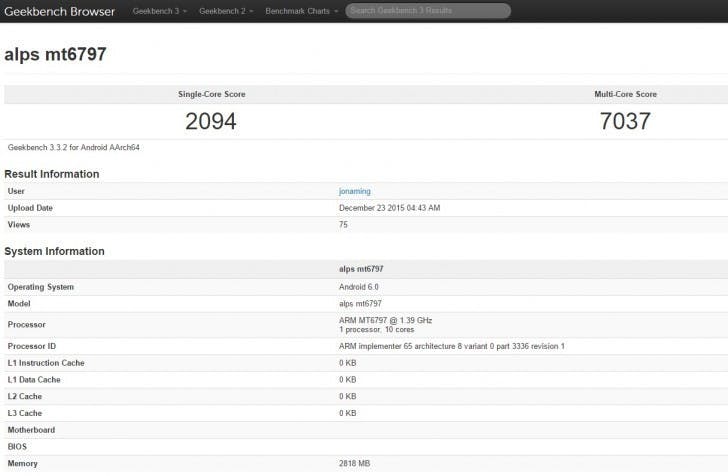
Task: Select the System Information heading
Action: [54, 251]
